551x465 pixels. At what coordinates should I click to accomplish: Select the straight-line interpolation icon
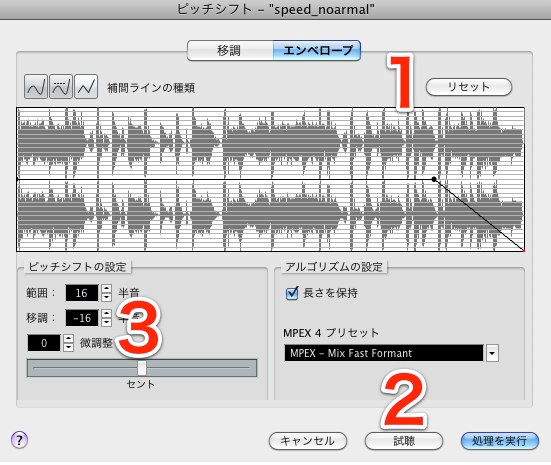(86, 86)
